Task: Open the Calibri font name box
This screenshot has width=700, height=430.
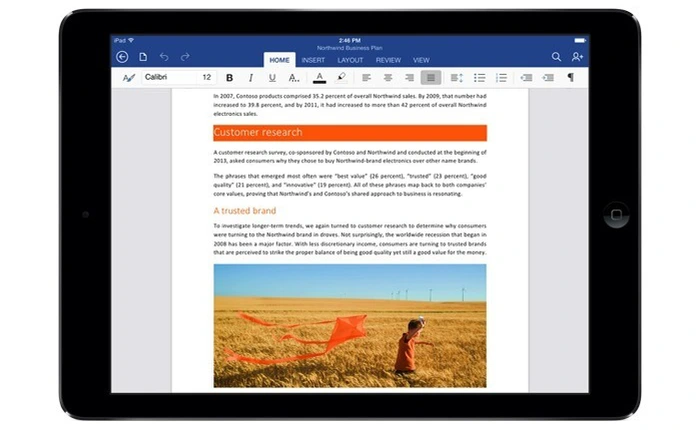Action: (x=169, y=77)
